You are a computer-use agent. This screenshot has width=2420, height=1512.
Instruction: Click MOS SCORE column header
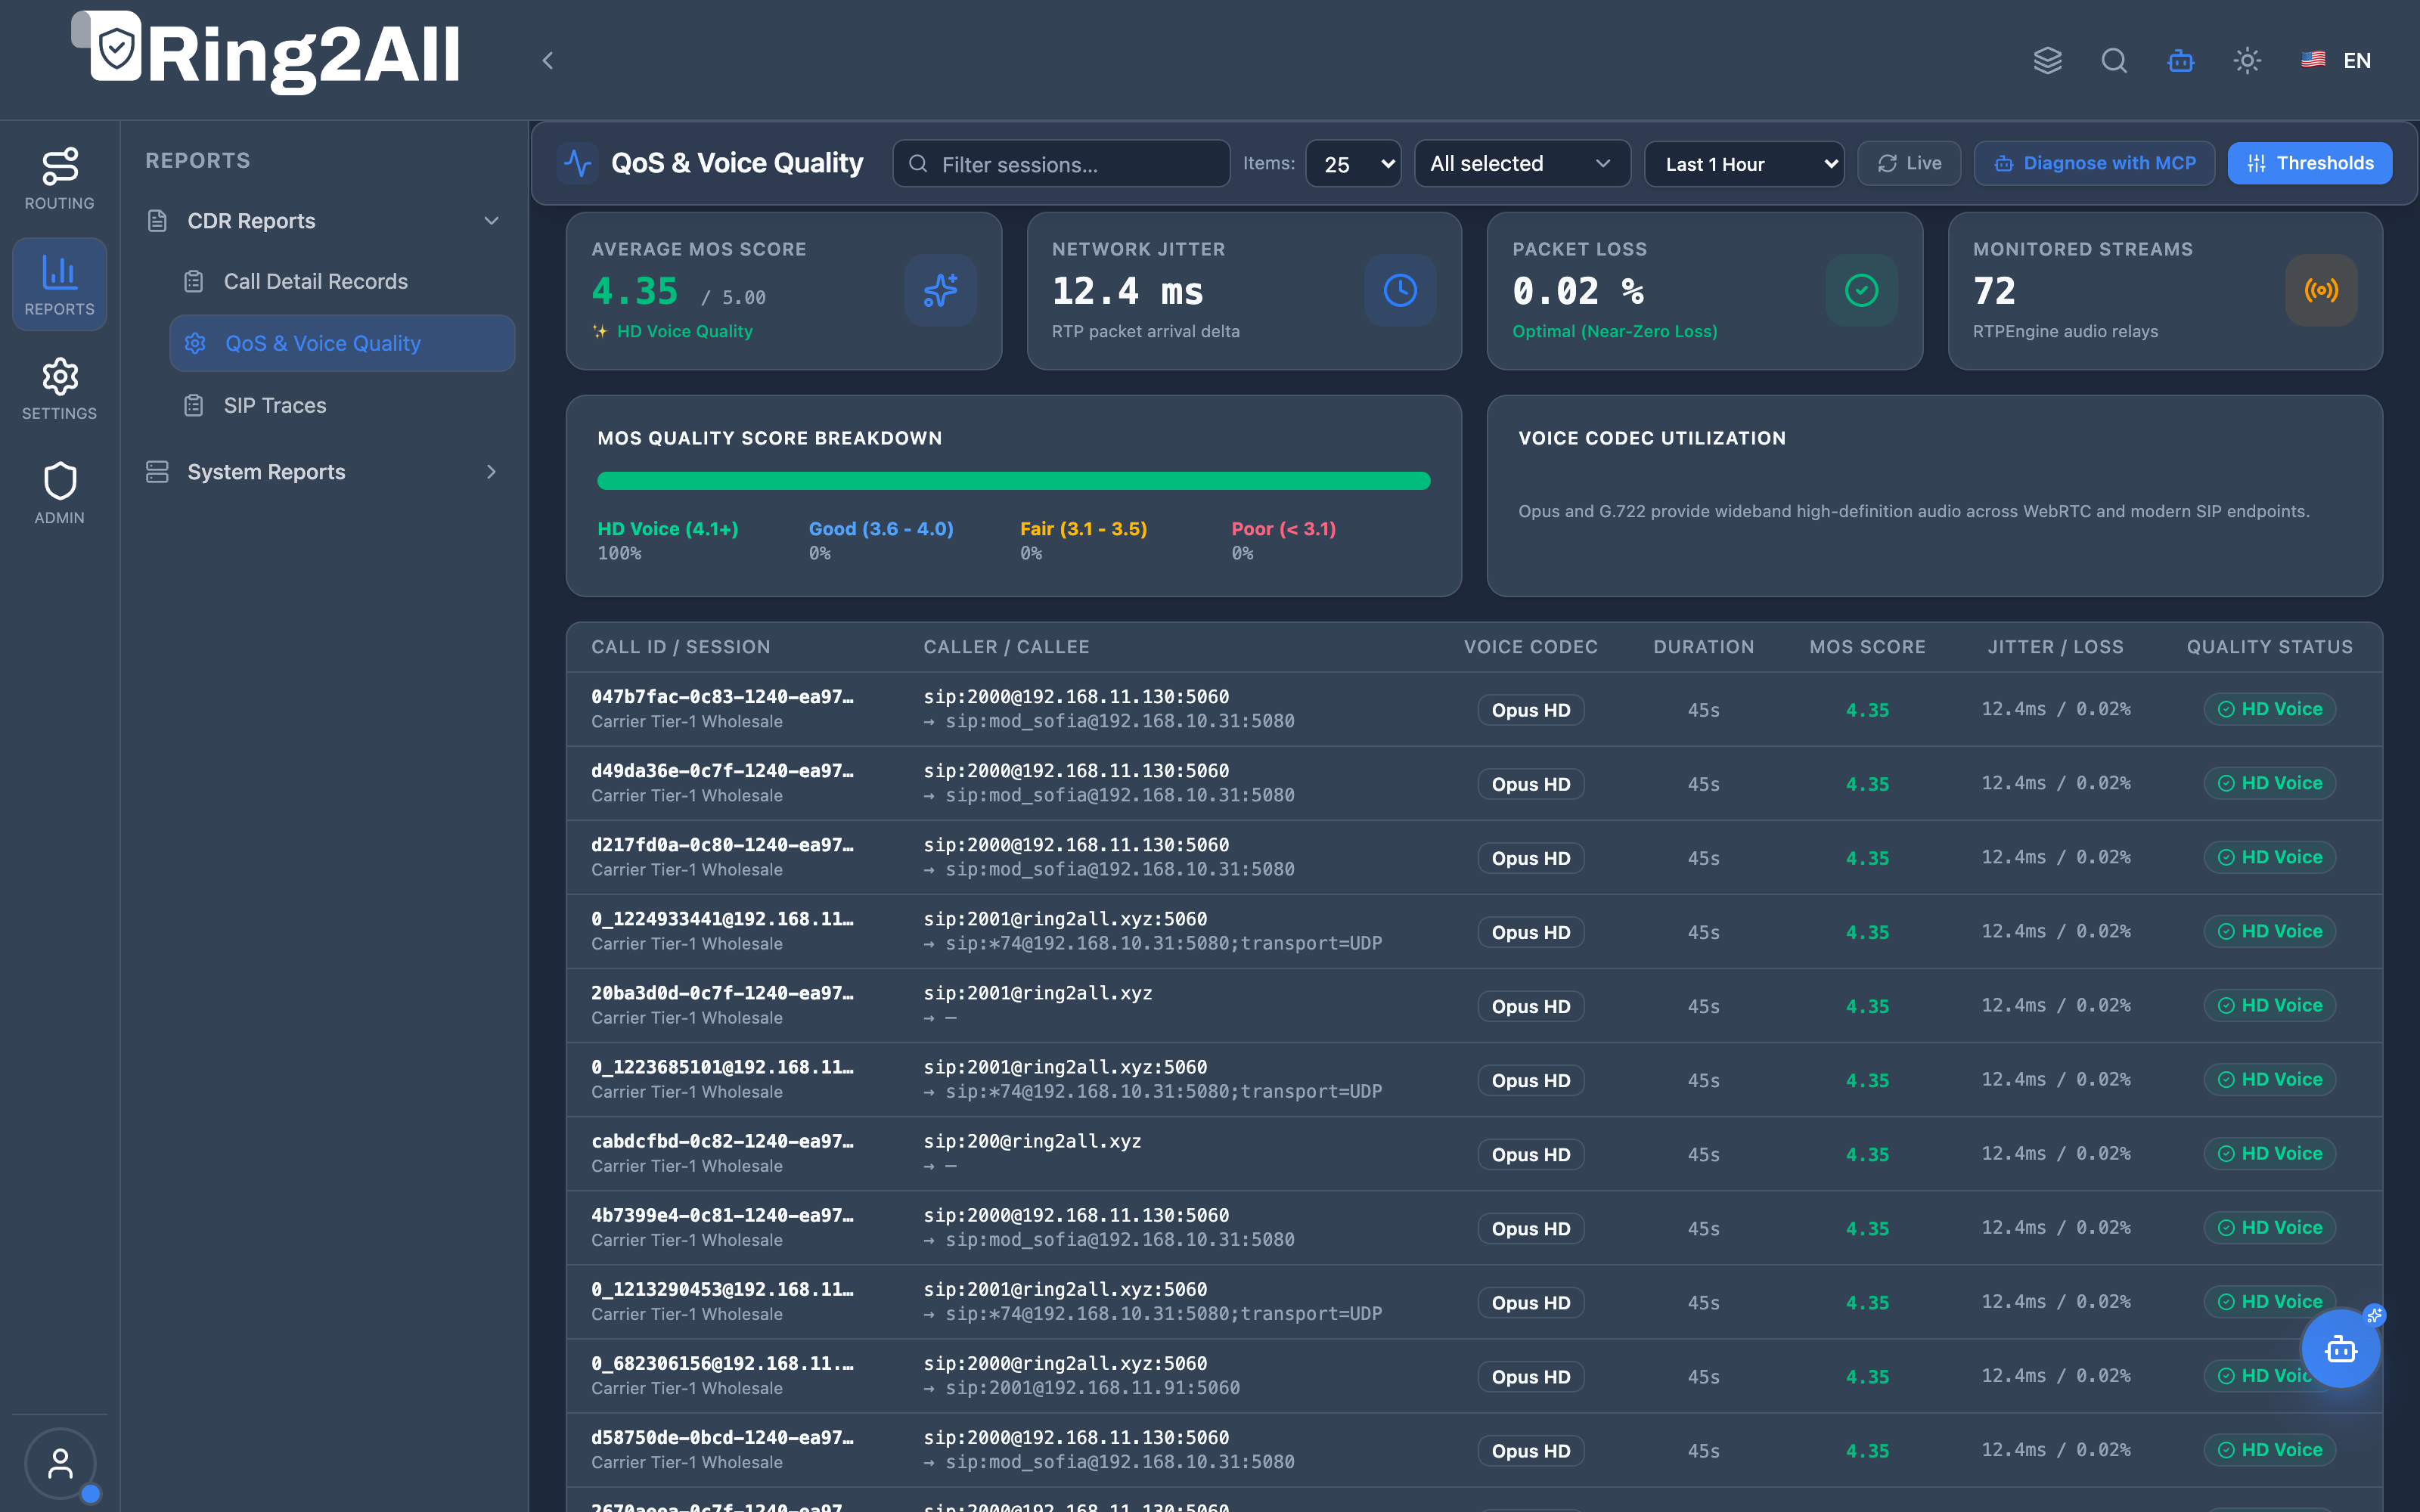pos(1867,647)
